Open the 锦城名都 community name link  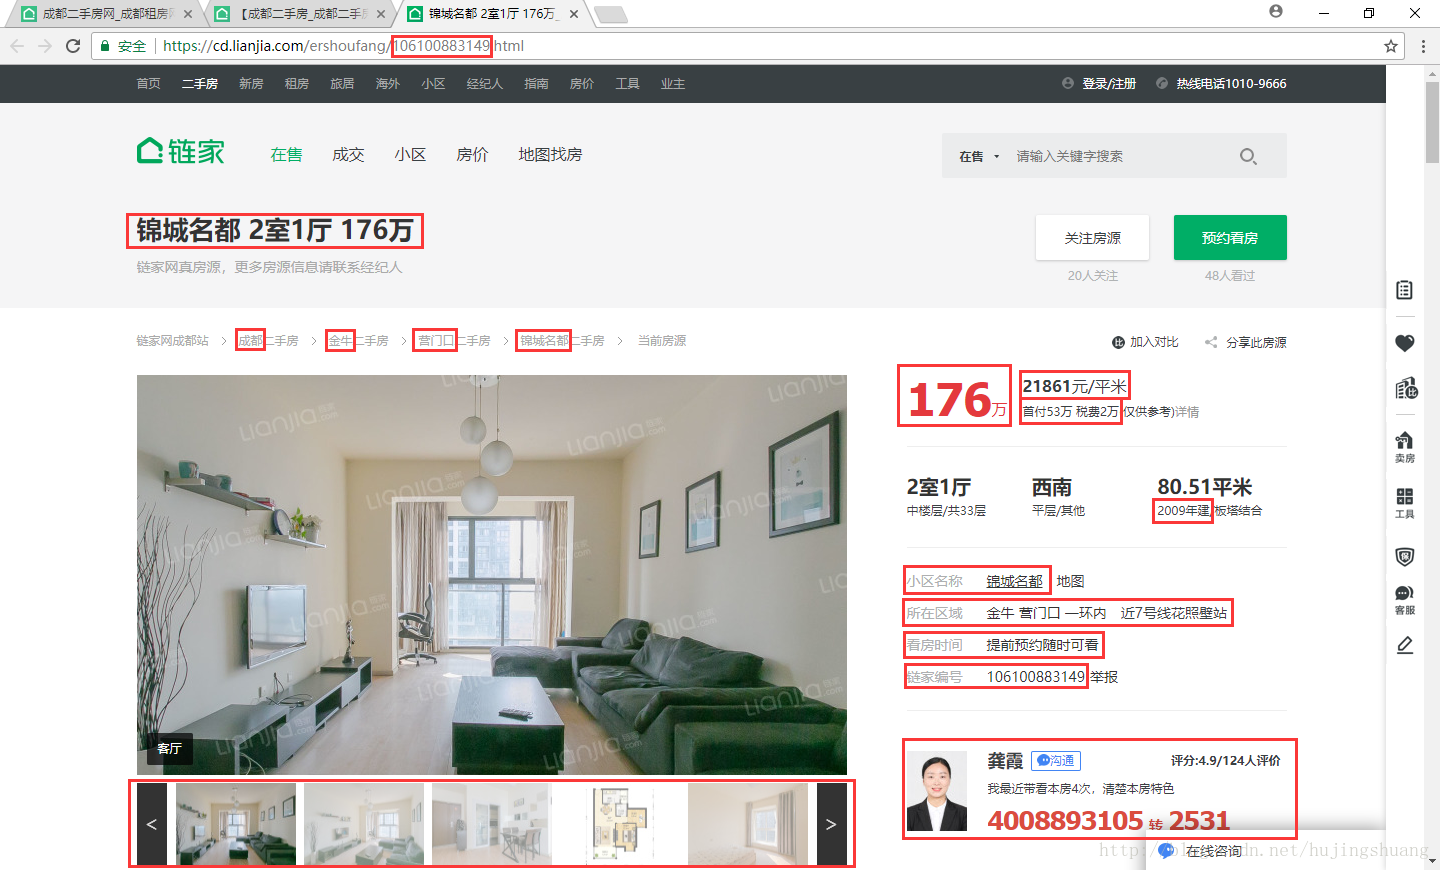(1015, 581)
